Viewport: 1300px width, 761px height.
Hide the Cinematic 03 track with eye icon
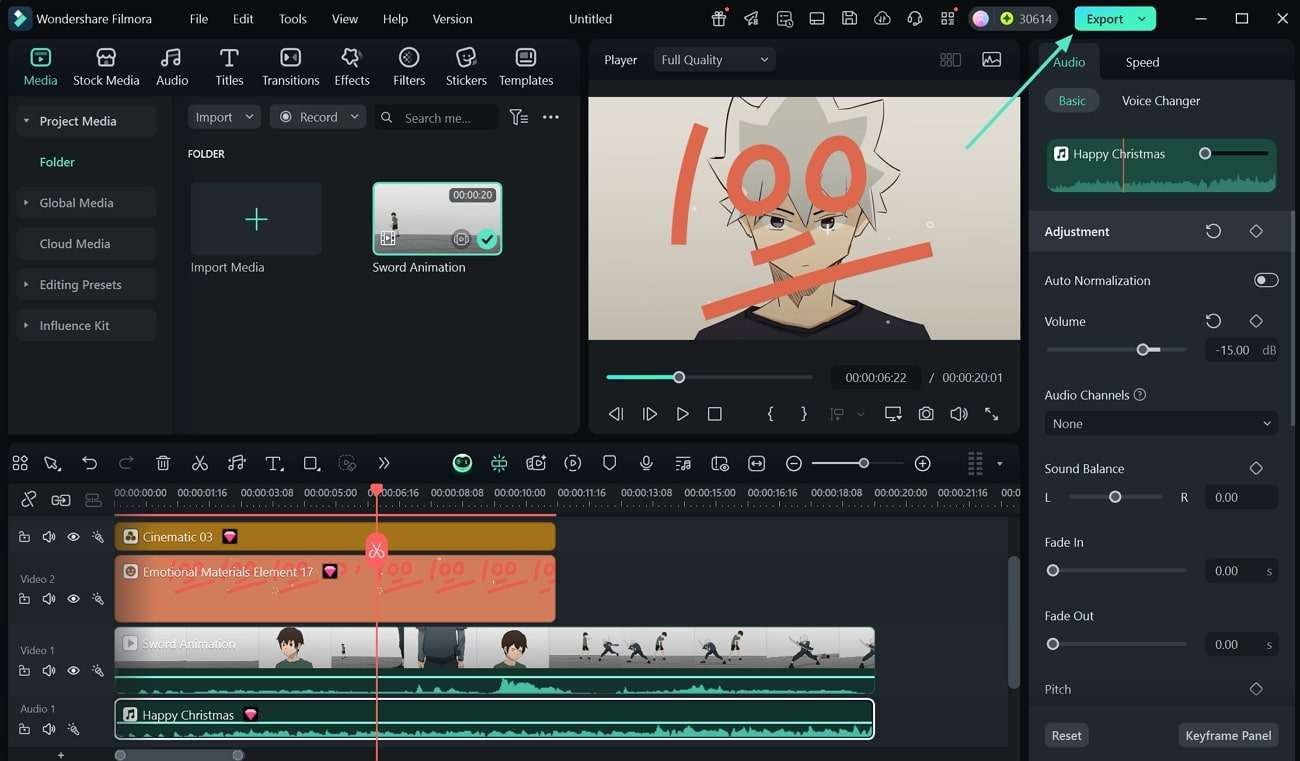(73, 537)
